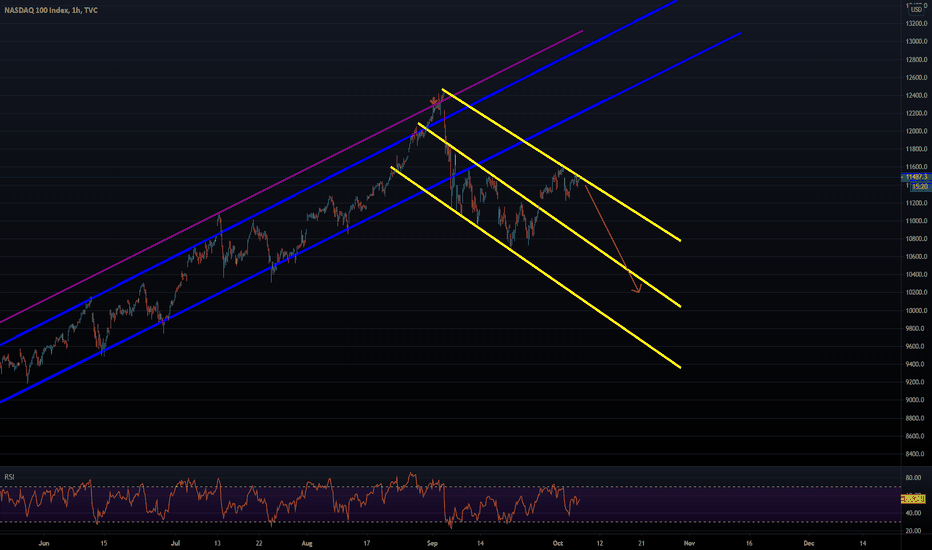The height and width of the screenshot is (550, 932).
Task: Click the Jun label on time axis
Action: click(x=43, y=543)
